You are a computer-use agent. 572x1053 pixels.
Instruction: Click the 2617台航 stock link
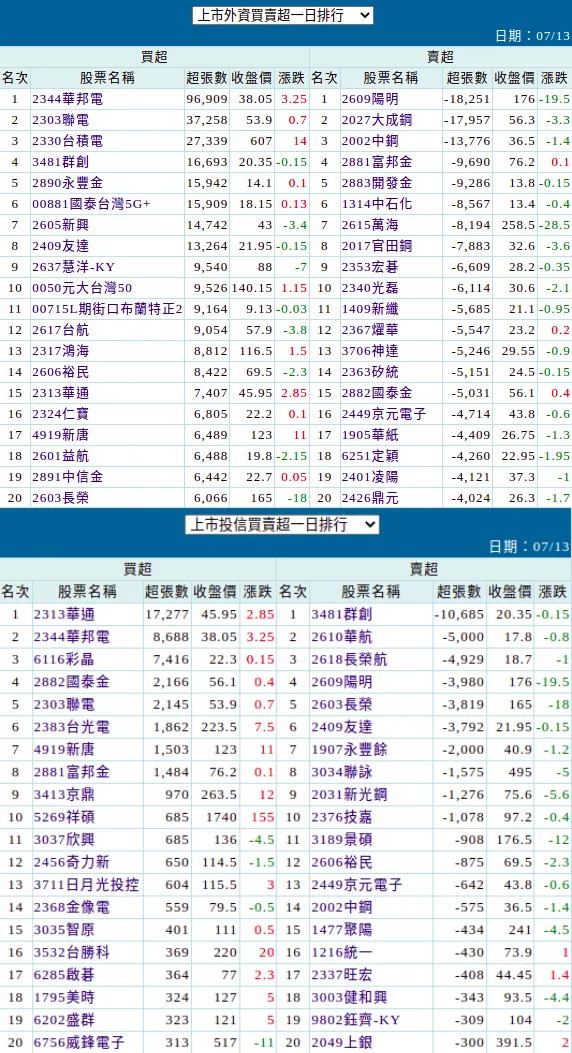[x=60, y=330]
